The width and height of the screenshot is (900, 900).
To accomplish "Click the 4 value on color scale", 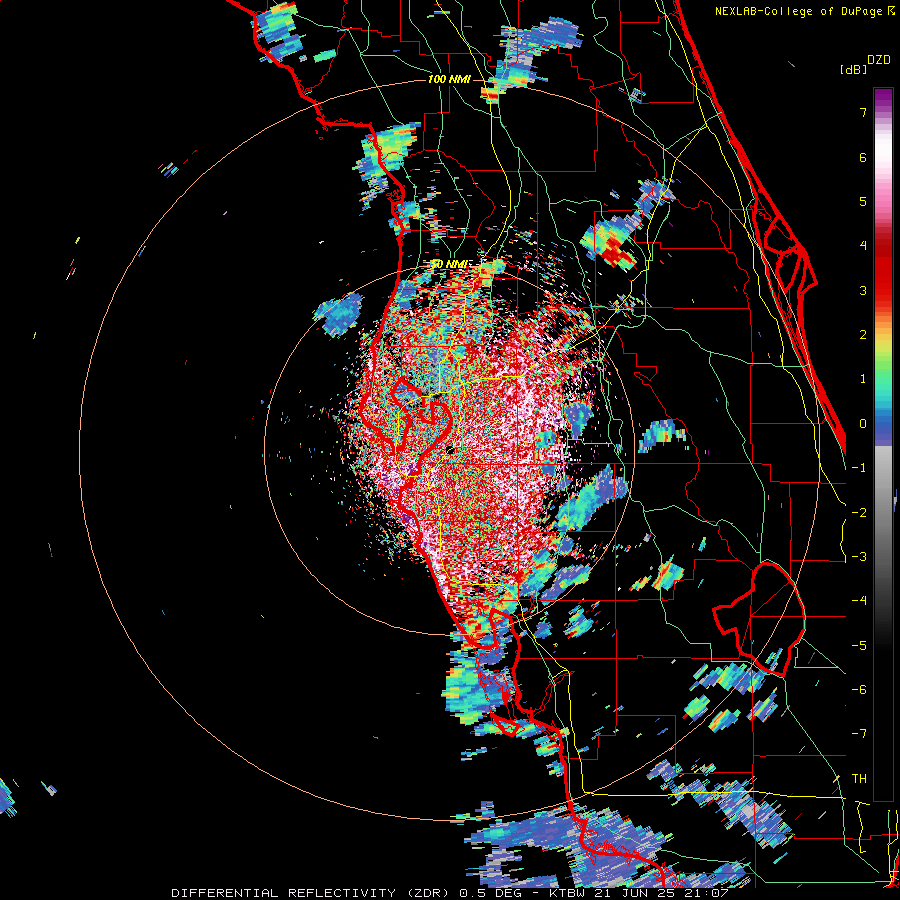I will pyautogui.click(x=863, y=246).
